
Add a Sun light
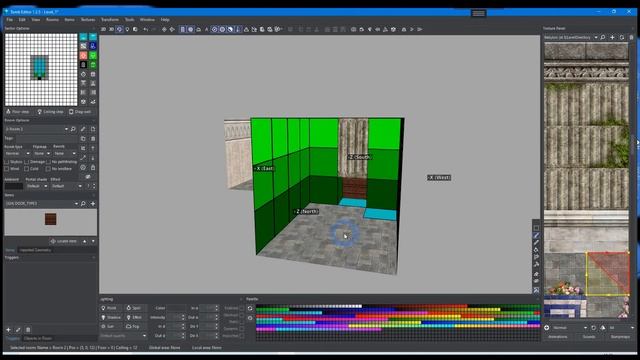point(111,327)
